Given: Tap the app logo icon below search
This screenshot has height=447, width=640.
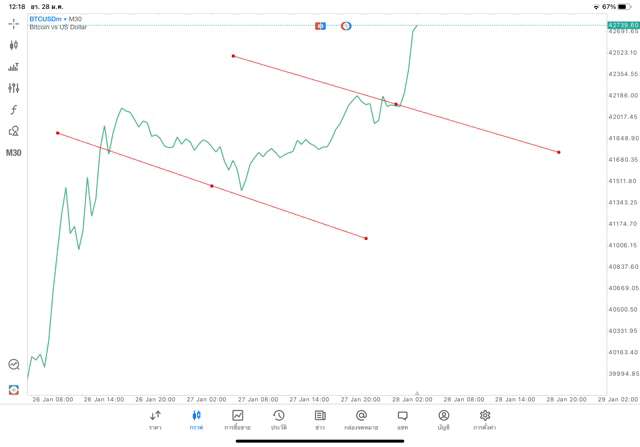Looking at the screenshot, I should [x=14, y=389].
